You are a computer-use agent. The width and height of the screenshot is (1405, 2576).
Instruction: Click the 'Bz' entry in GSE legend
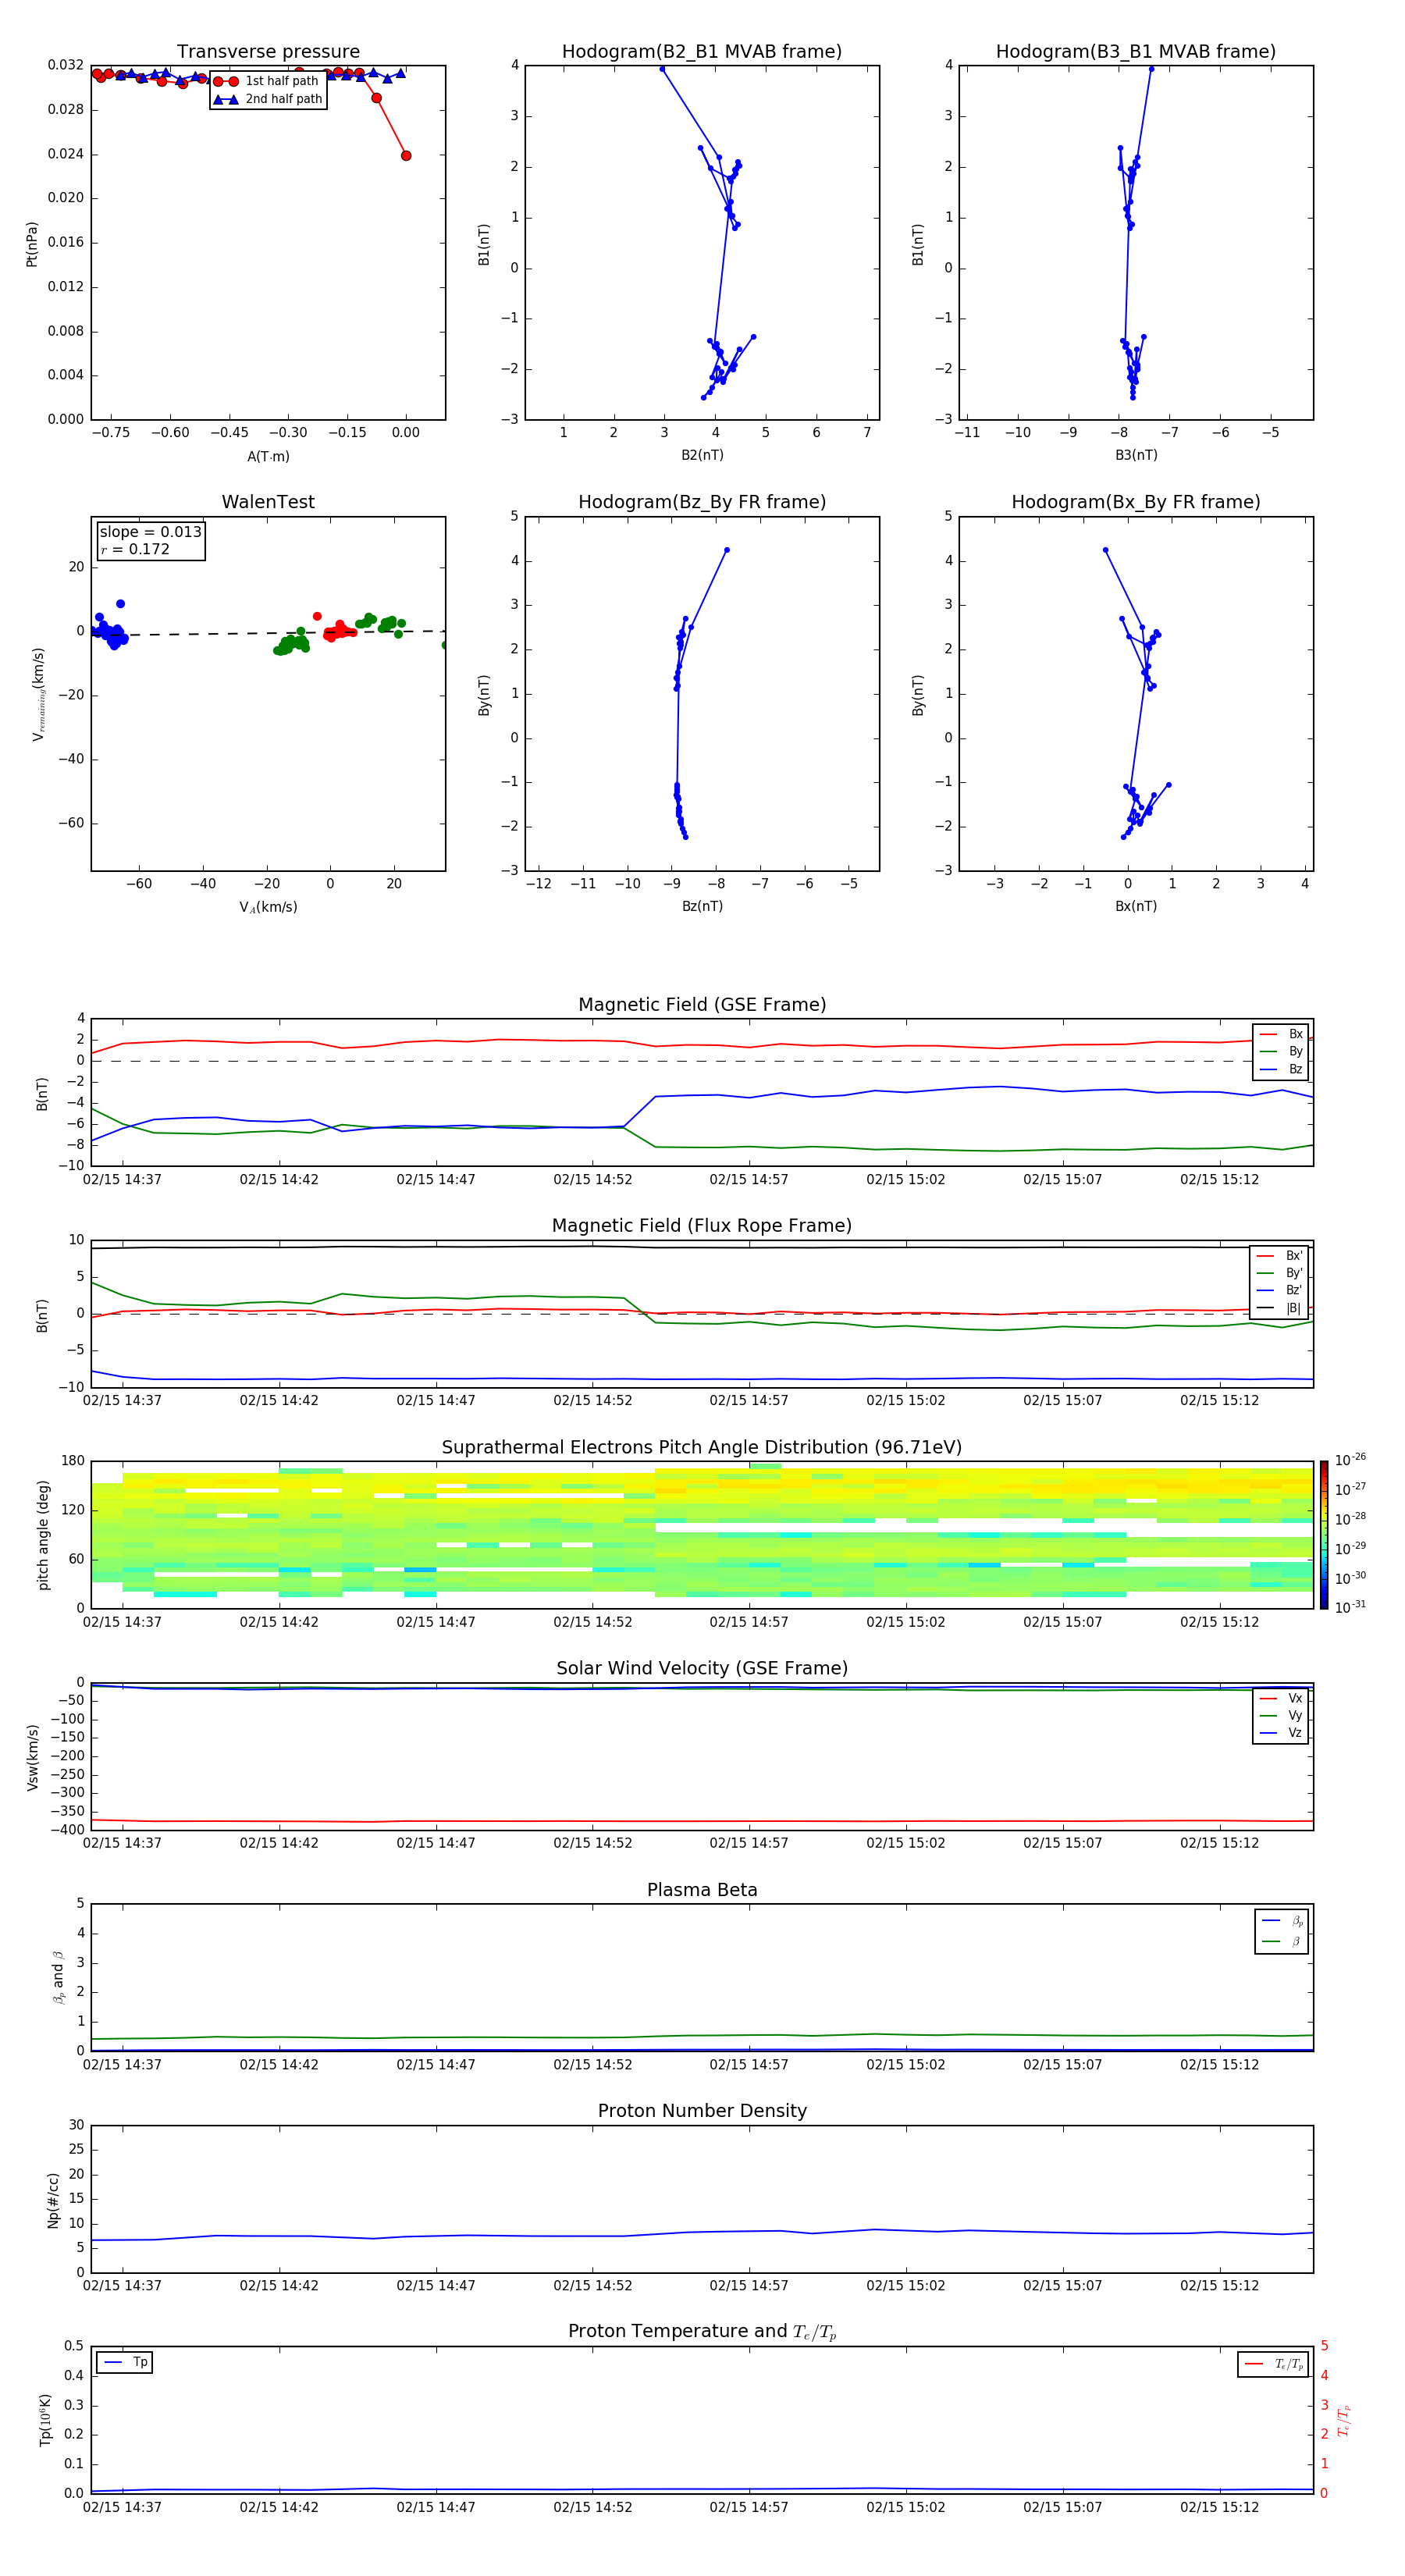[x=1281, y=1069]
